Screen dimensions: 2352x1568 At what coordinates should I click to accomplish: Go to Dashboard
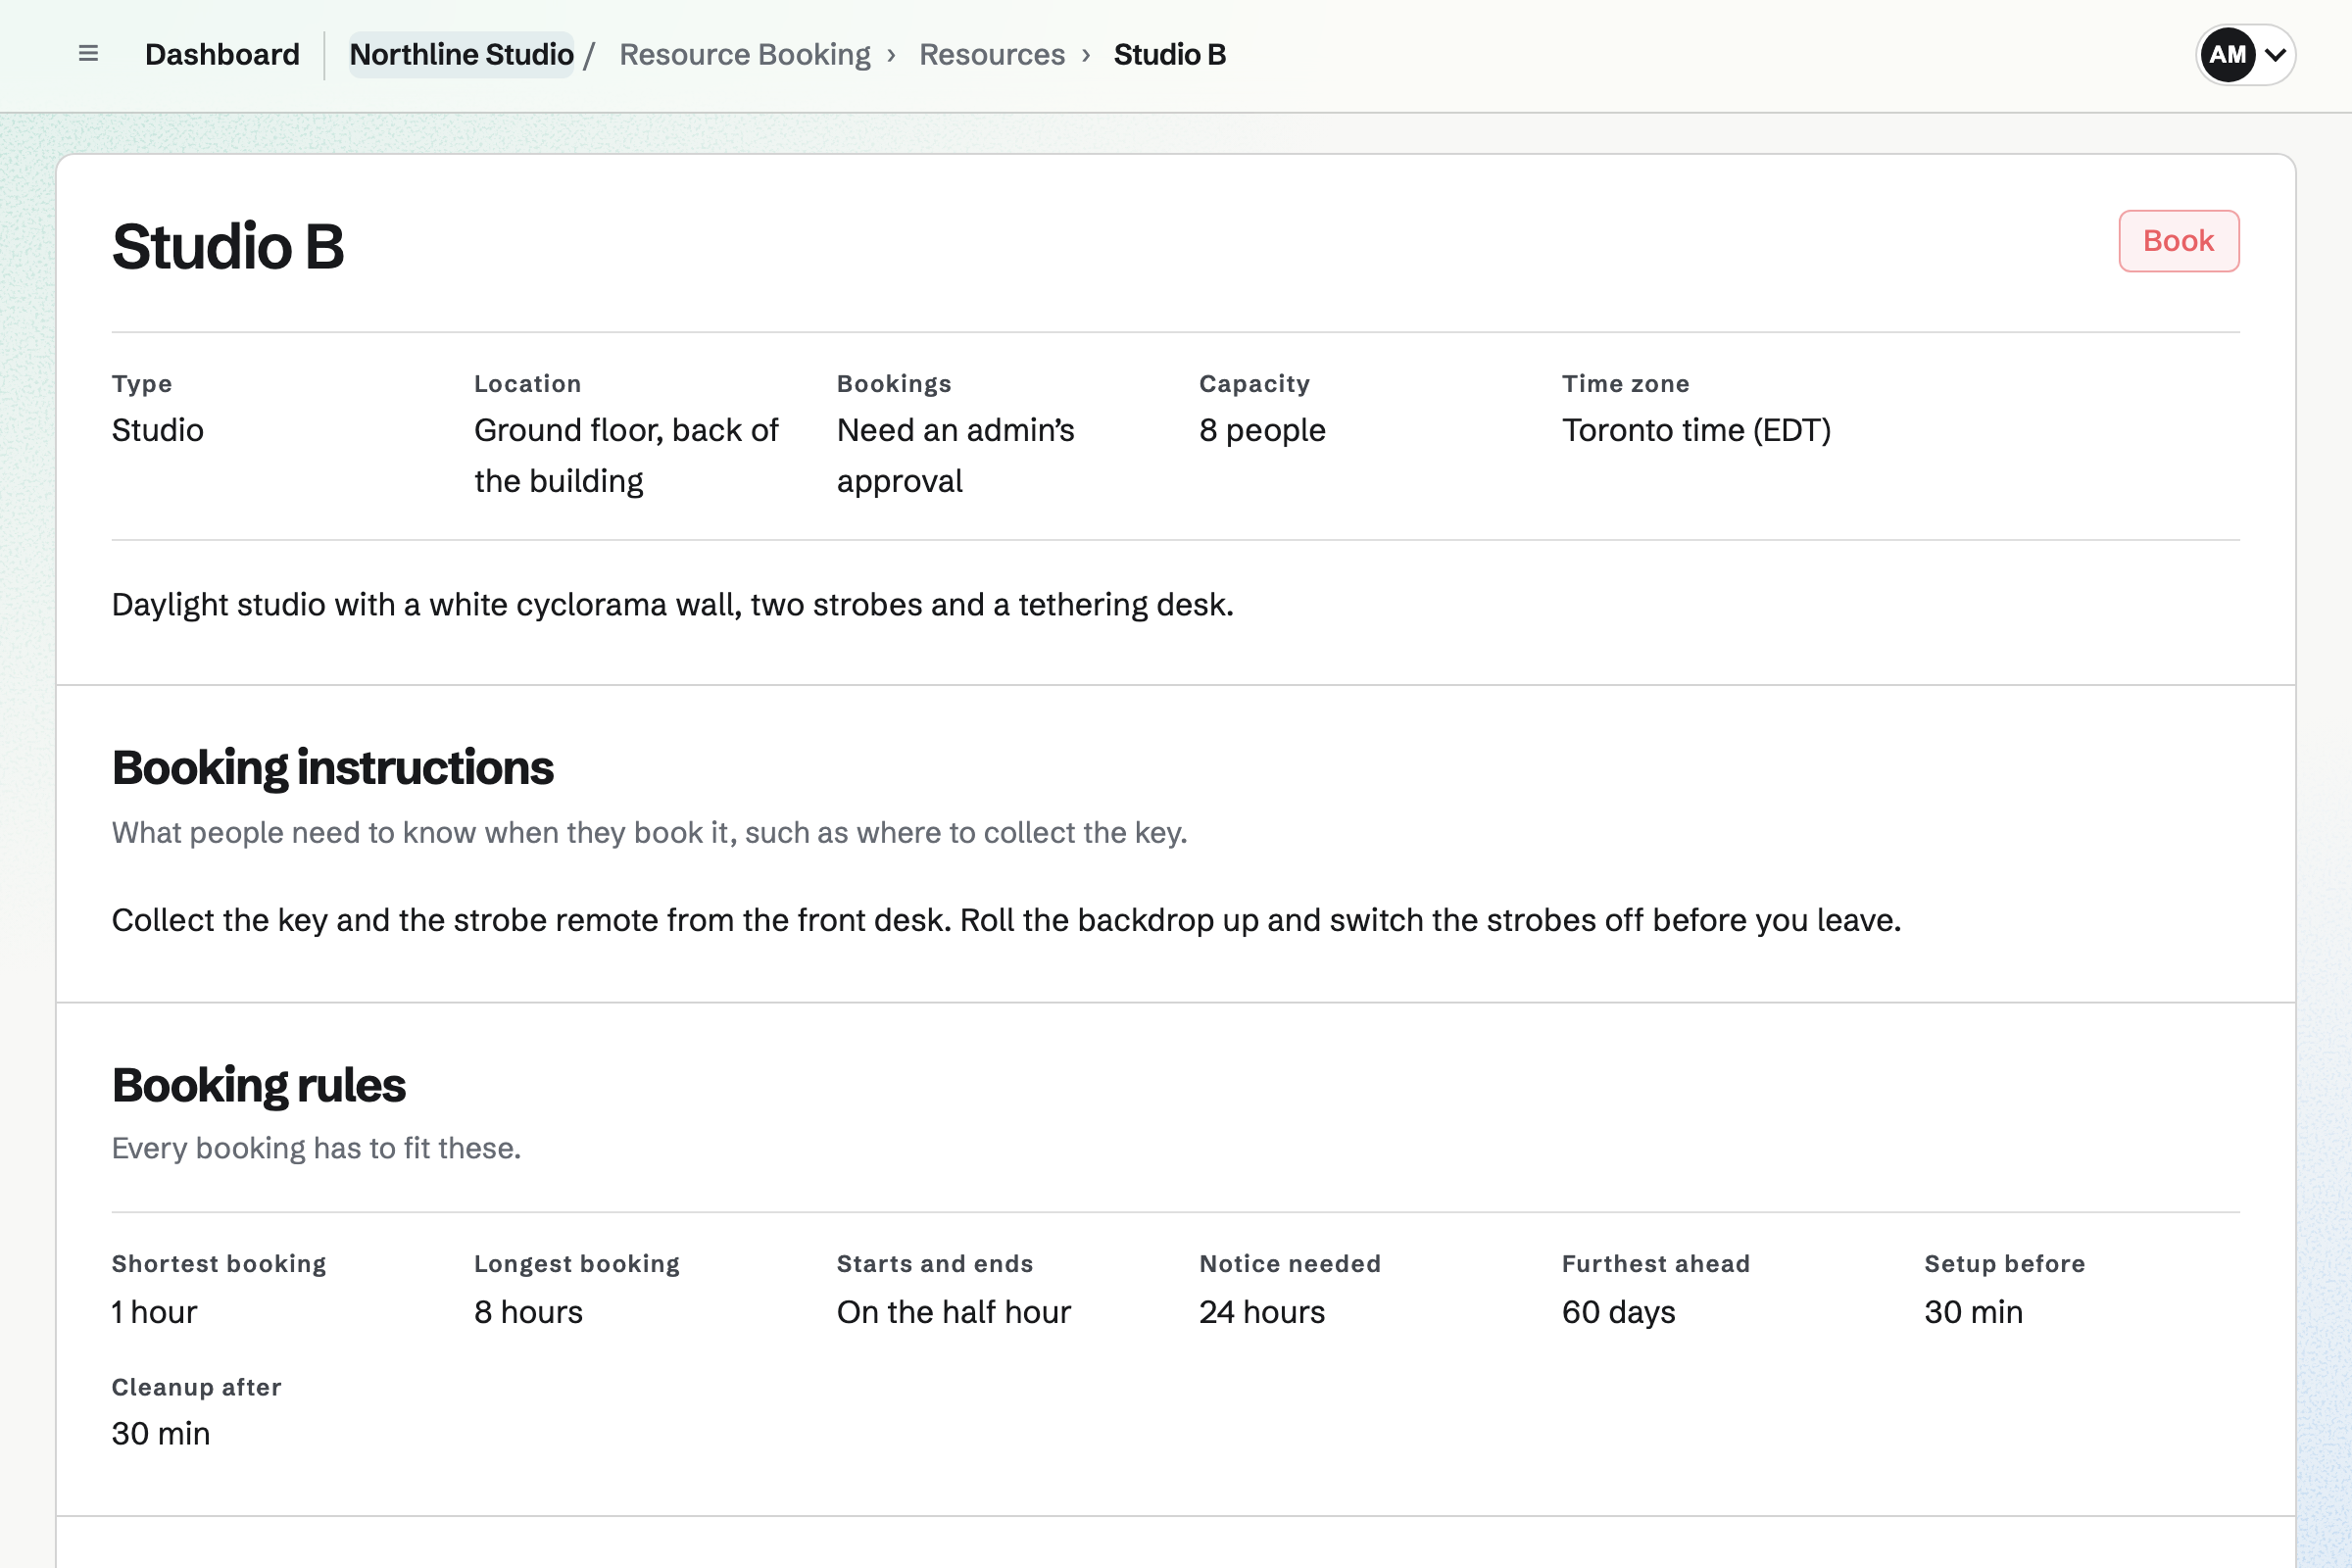[222, 54]
